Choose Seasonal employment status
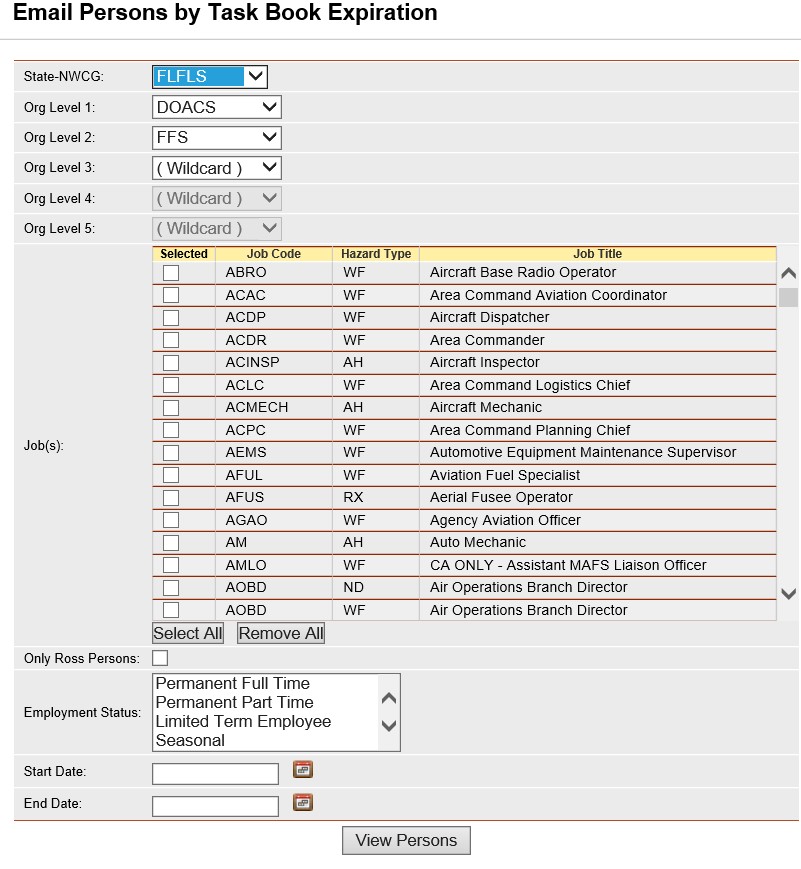Viewport: 801px width, 869px height. [x=190, y=740]
